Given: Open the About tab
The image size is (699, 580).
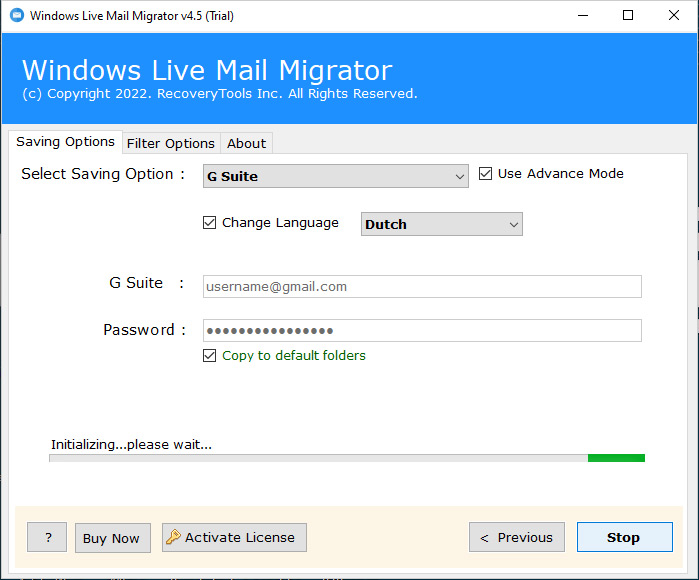Looking at the screenshot, I should (x=247, y=144).
